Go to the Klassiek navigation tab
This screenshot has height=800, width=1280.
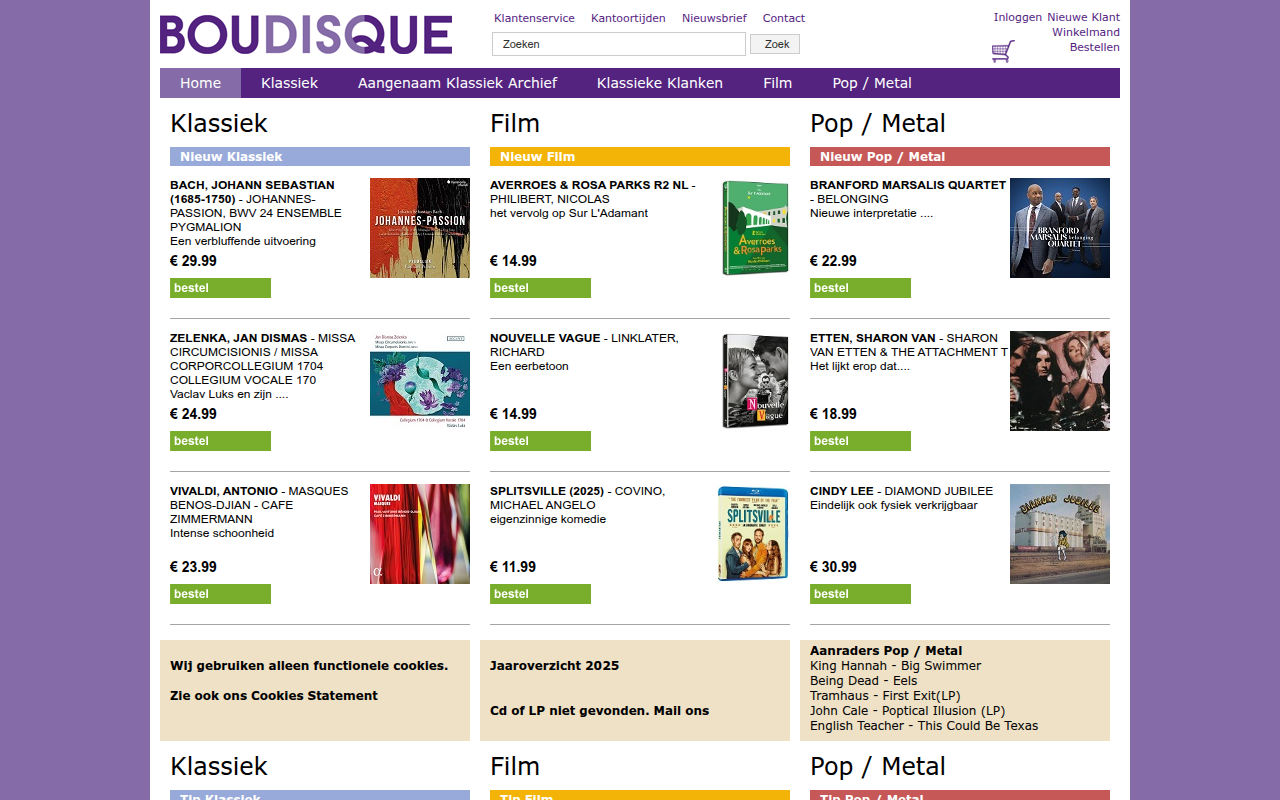[290, 83]
